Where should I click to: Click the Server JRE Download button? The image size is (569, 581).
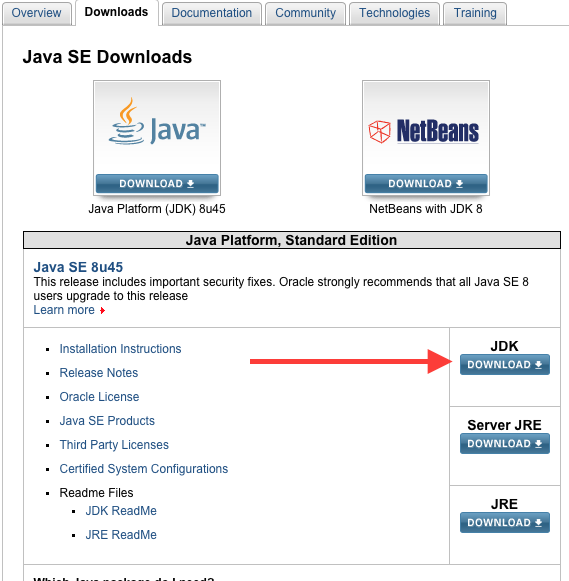[505, 444]
